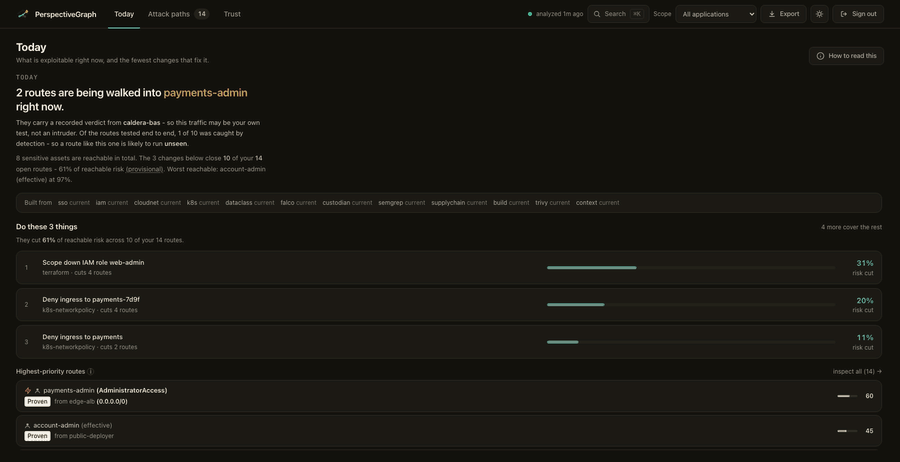Click the analyzed 1m ago status text

tap(560, 14)
